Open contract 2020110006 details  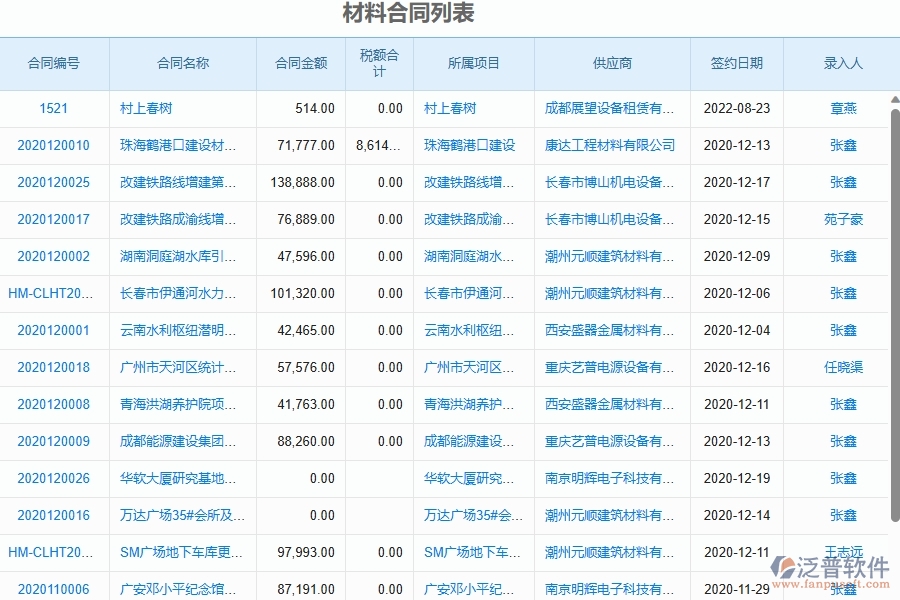[53, 589]
